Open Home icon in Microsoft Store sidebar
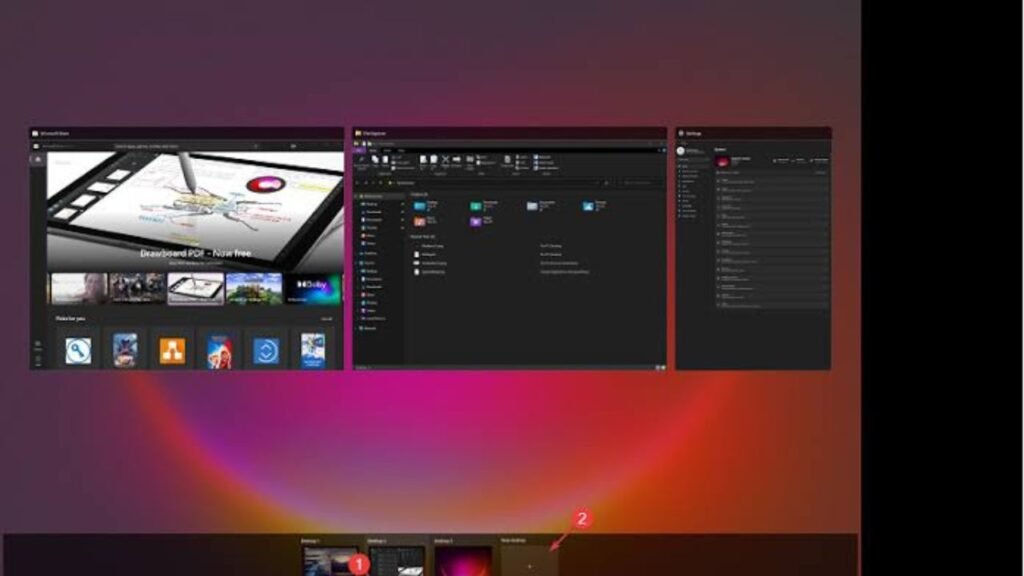Image resolution: width=1024 pixels, height=576 pixels. (x=38, y=159)
